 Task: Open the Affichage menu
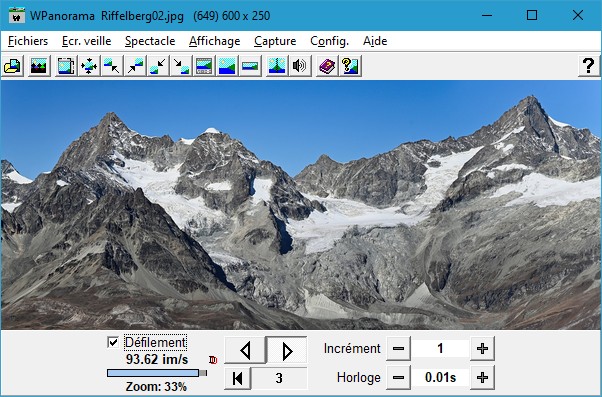coord(215,41)
